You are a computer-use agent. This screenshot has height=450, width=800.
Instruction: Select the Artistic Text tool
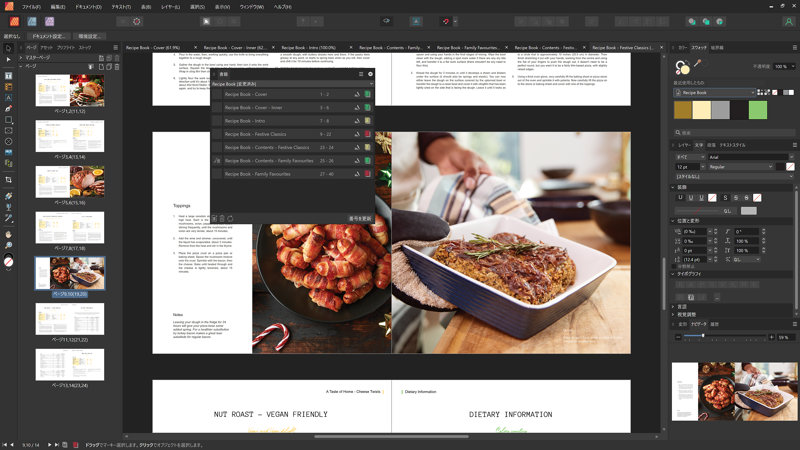[x=8, y=97]
